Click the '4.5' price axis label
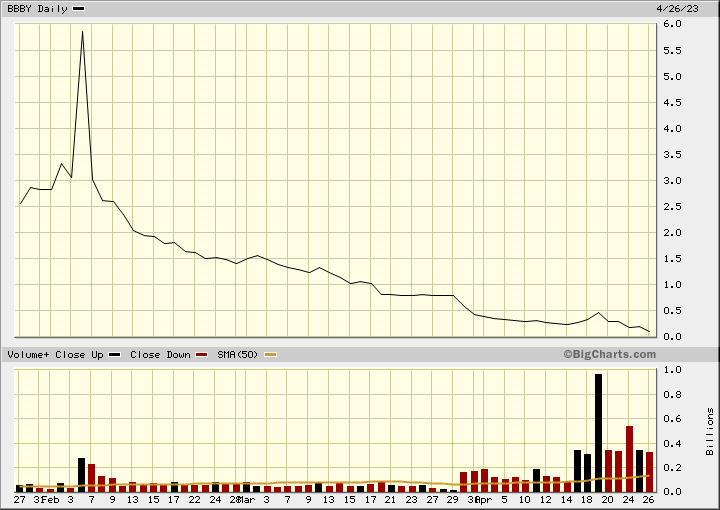Screen dimensions: 720x510 tap(672, 102)
